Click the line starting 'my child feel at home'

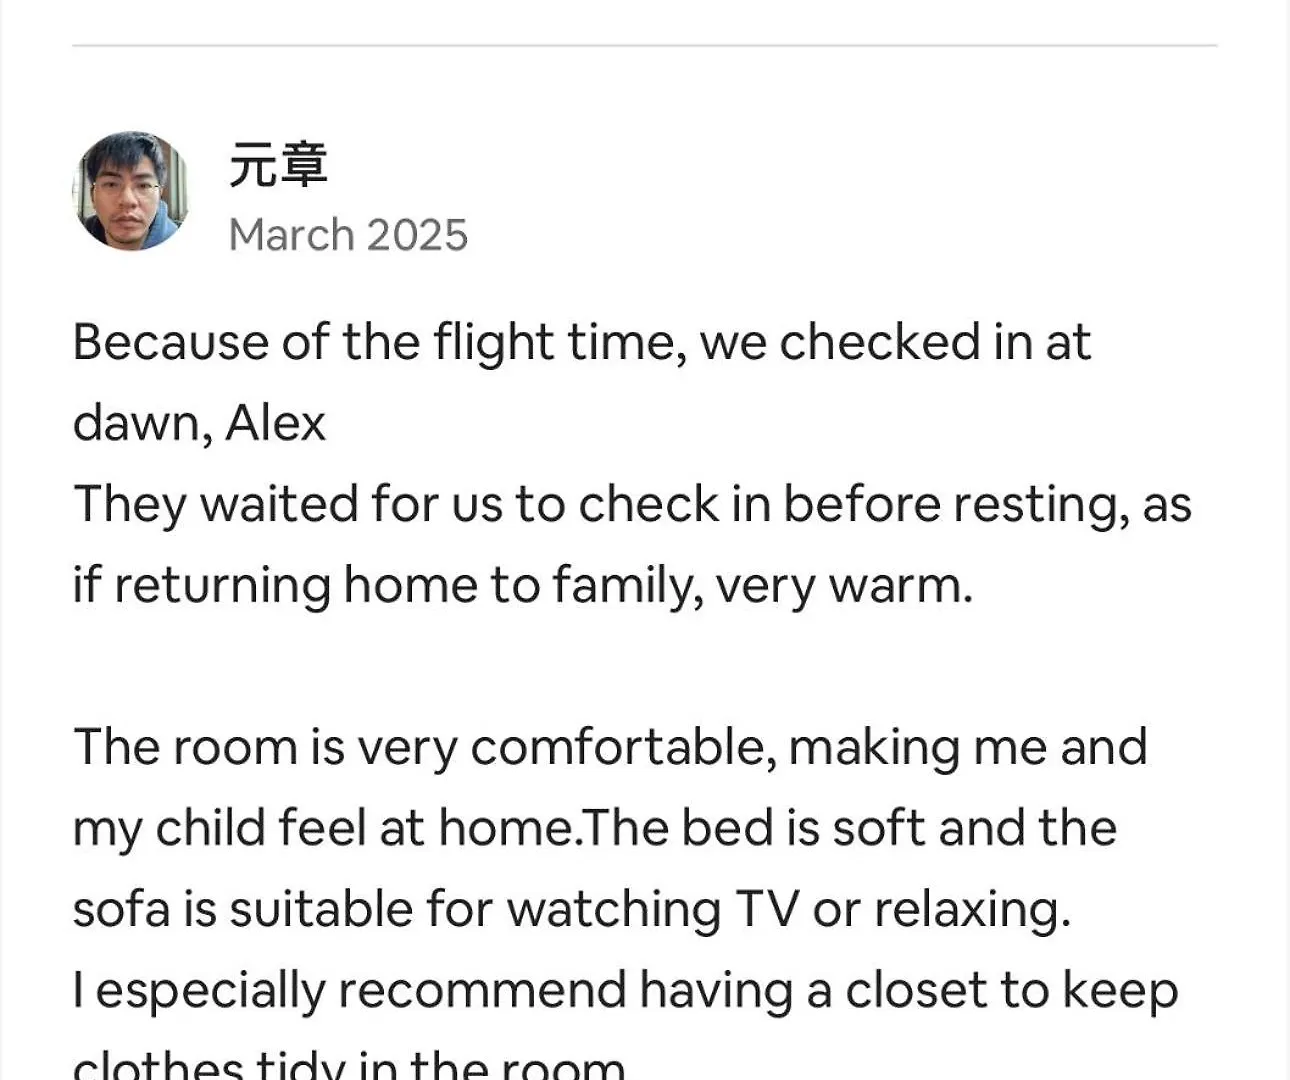594,828
